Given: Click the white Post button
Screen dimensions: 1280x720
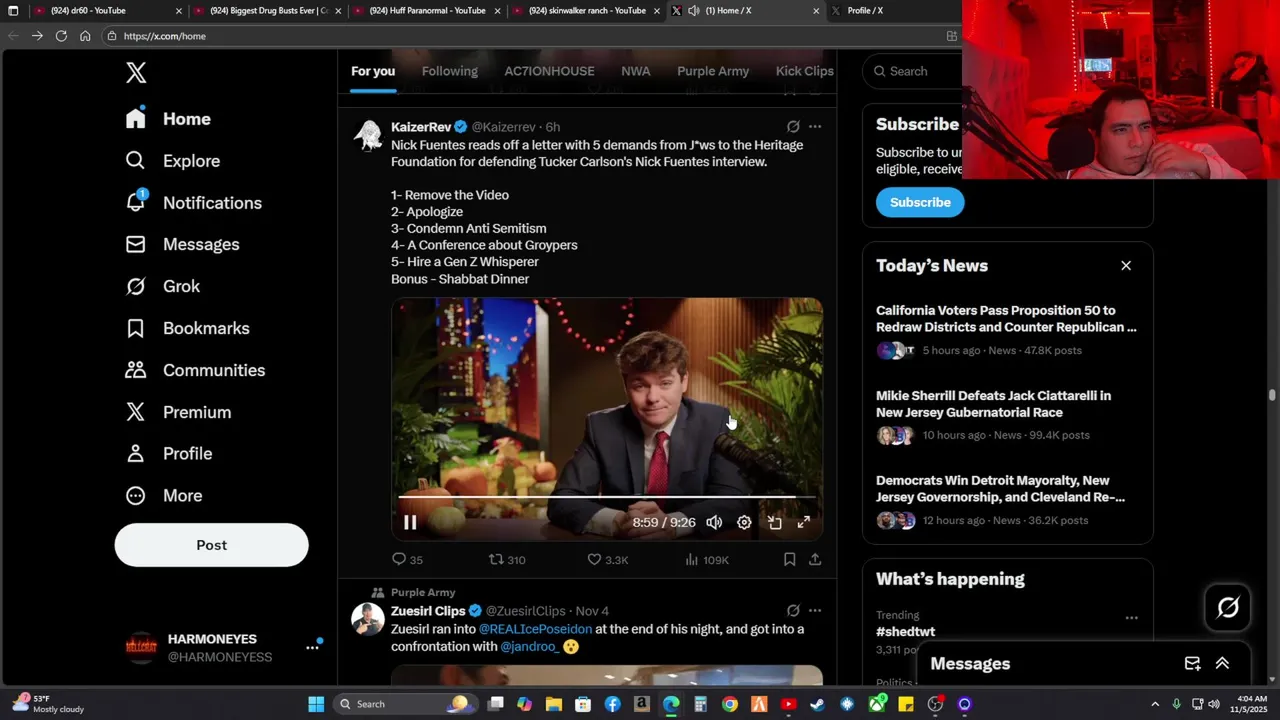Looking at the screenshot, I should tap(211, 545).
